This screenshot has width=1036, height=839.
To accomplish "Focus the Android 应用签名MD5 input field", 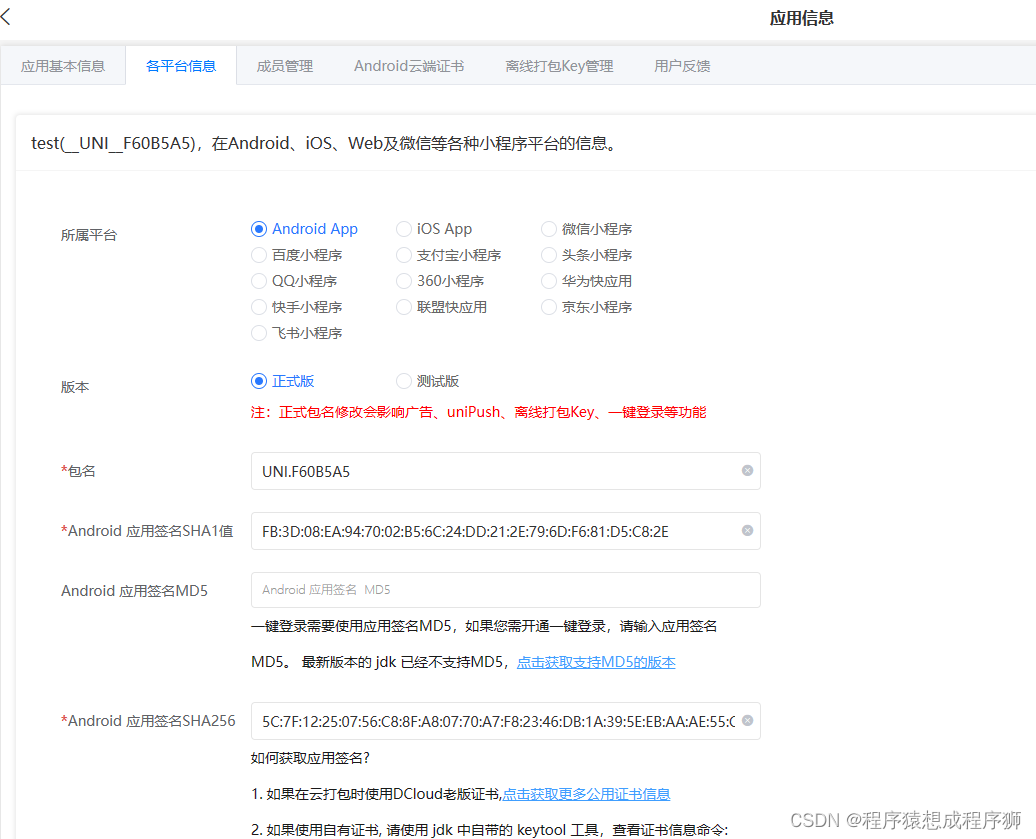I will tap(505, 590).
